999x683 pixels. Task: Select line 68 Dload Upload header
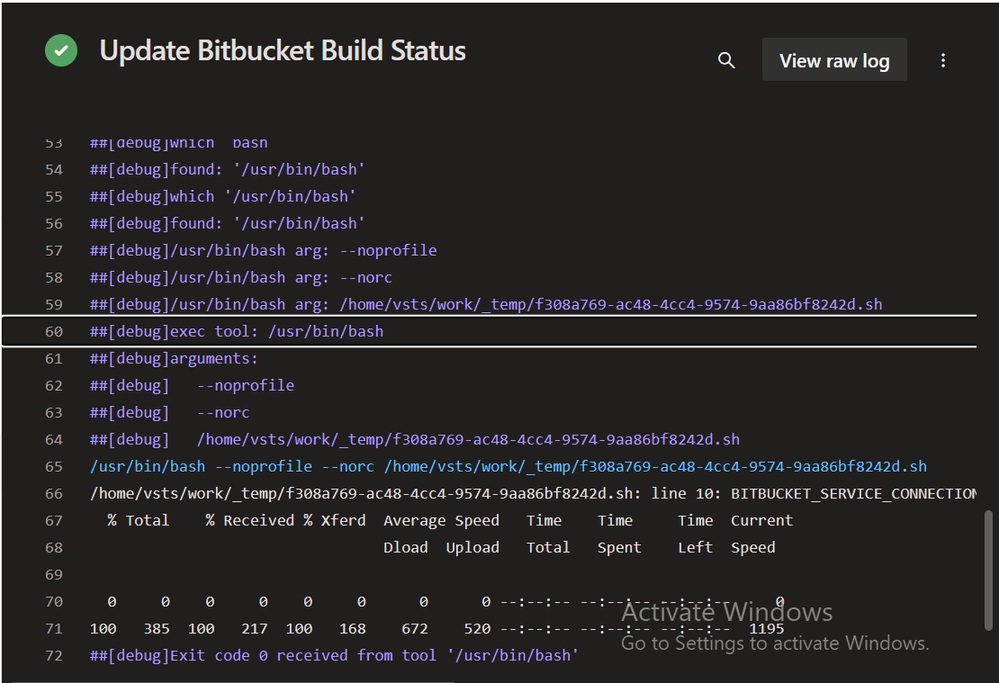coord(579,548)
